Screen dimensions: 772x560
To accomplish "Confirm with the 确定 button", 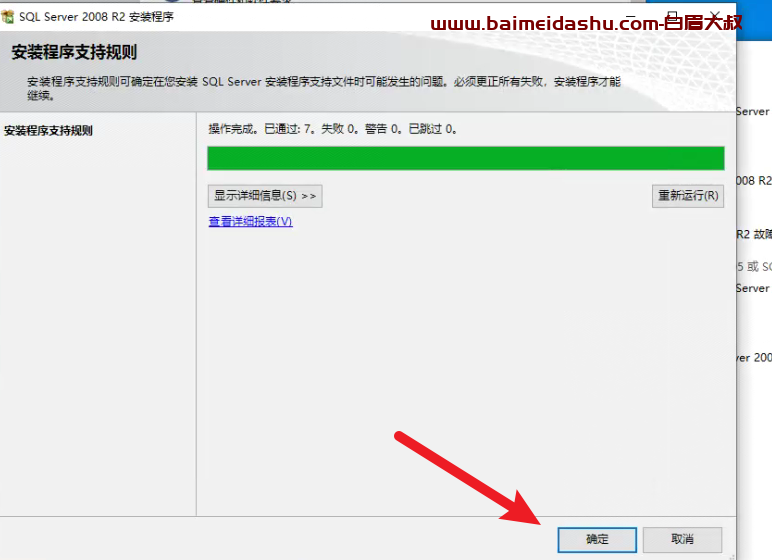I will click(597, 540).
